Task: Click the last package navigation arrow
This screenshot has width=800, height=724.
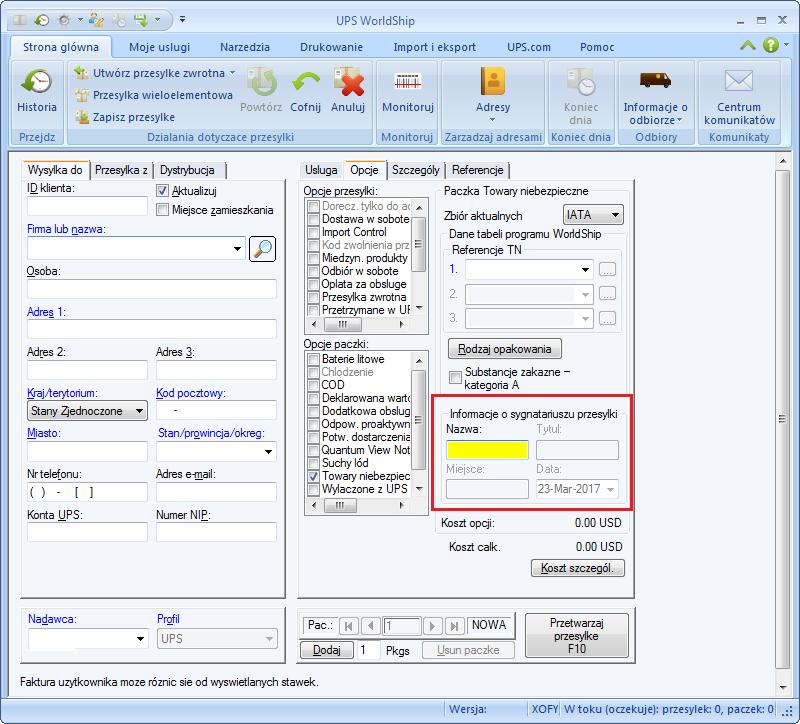Action: (x=455, y=626)
